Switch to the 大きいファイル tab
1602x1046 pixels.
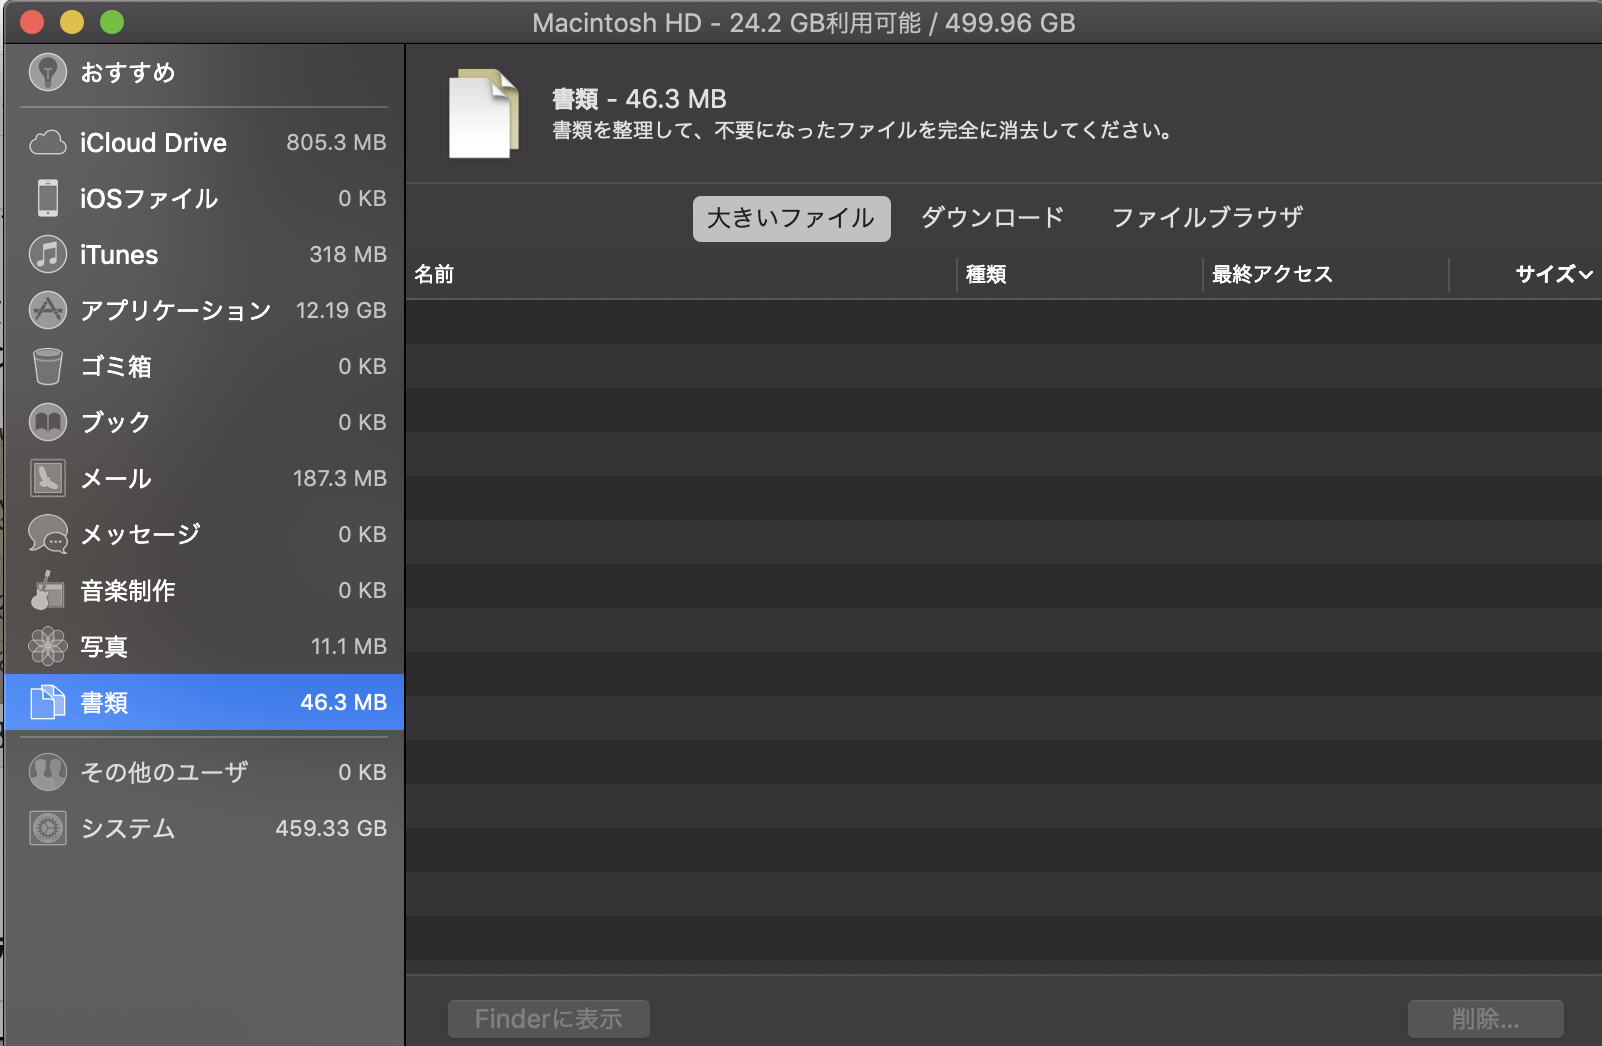pyautogui.click(x=791, y=218)
